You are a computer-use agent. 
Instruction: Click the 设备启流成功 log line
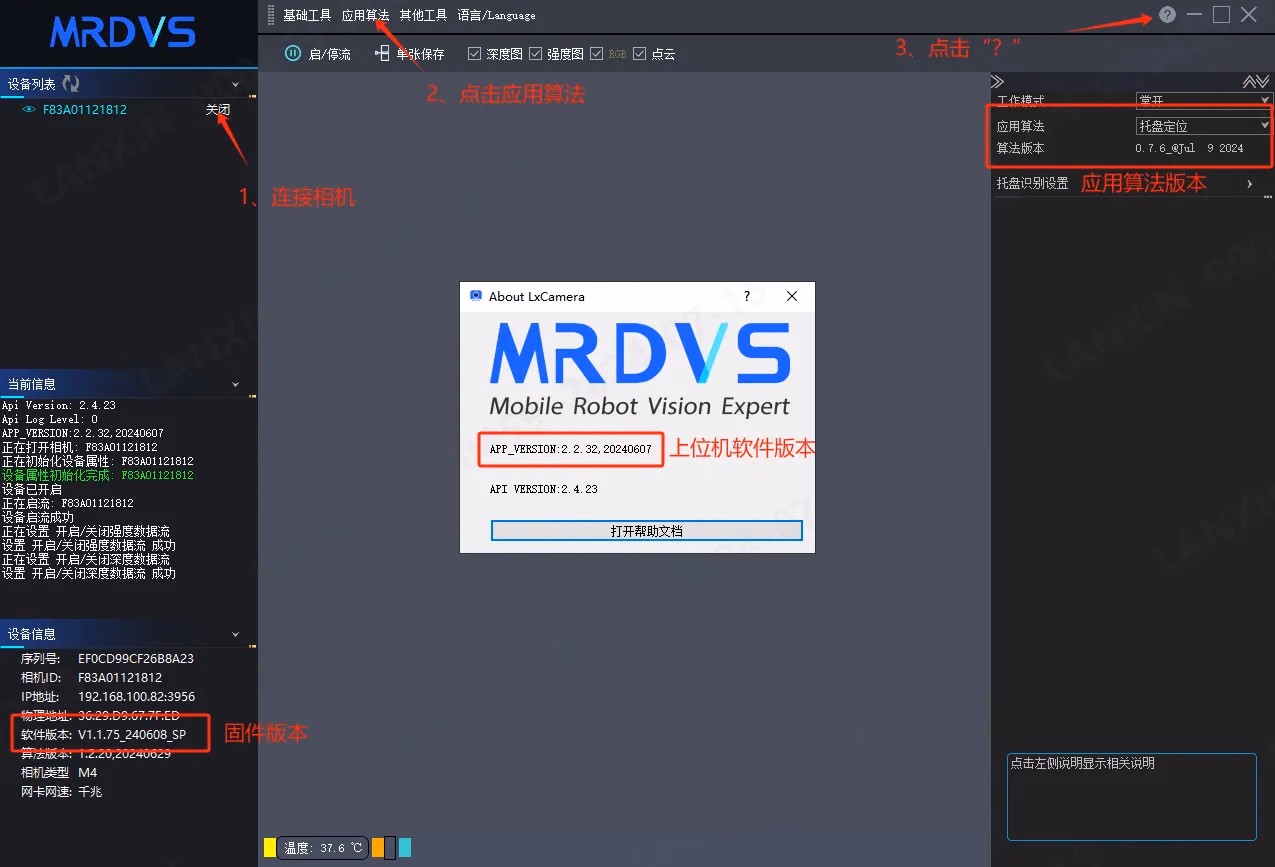pyautogui.click(x=38, y=517)
